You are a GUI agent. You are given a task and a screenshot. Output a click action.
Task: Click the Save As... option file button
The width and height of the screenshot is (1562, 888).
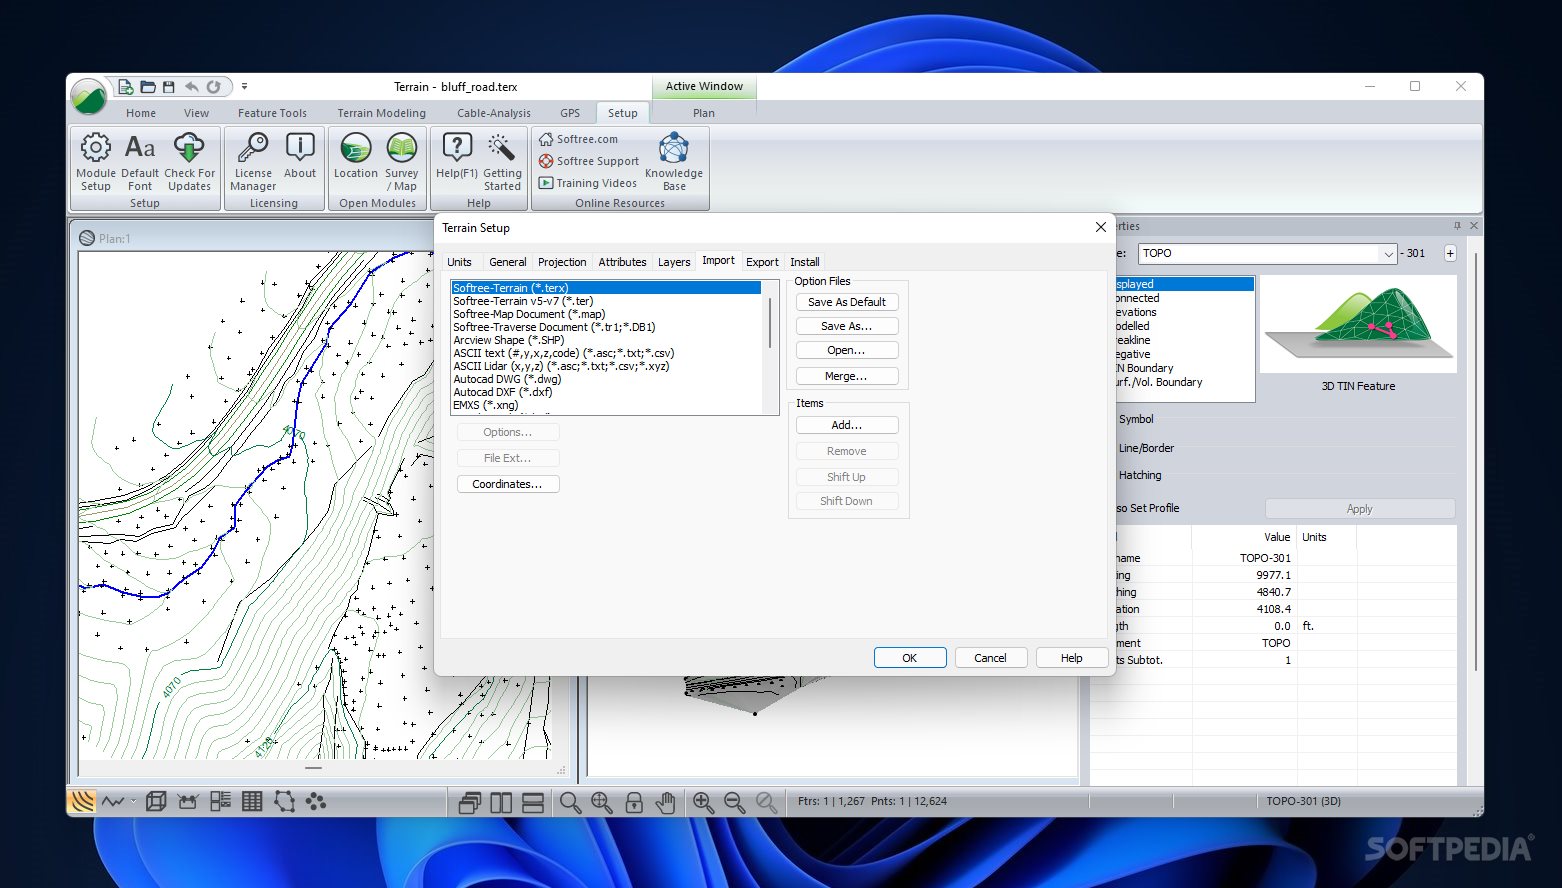coord(847,326)
